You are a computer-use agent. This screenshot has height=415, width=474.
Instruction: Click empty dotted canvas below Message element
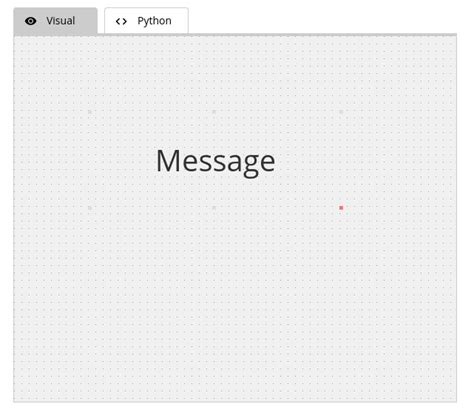233,300
